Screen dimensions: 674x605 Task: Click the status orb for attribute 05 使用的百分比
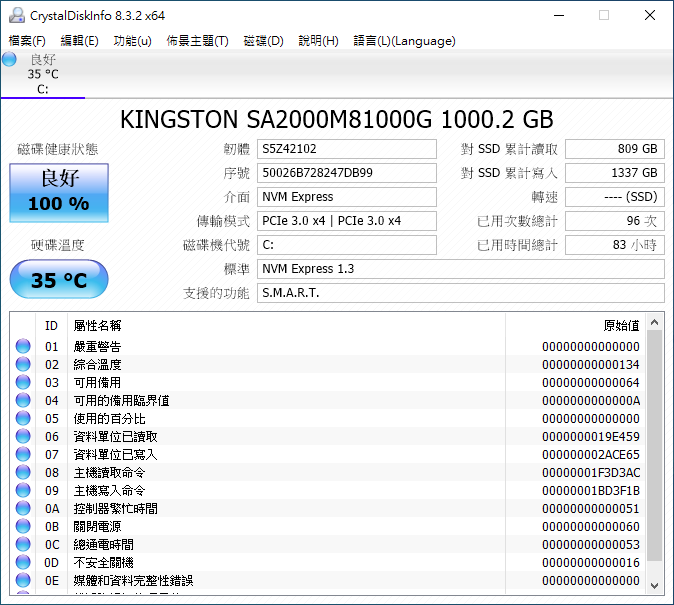click(x=23, y=418)
